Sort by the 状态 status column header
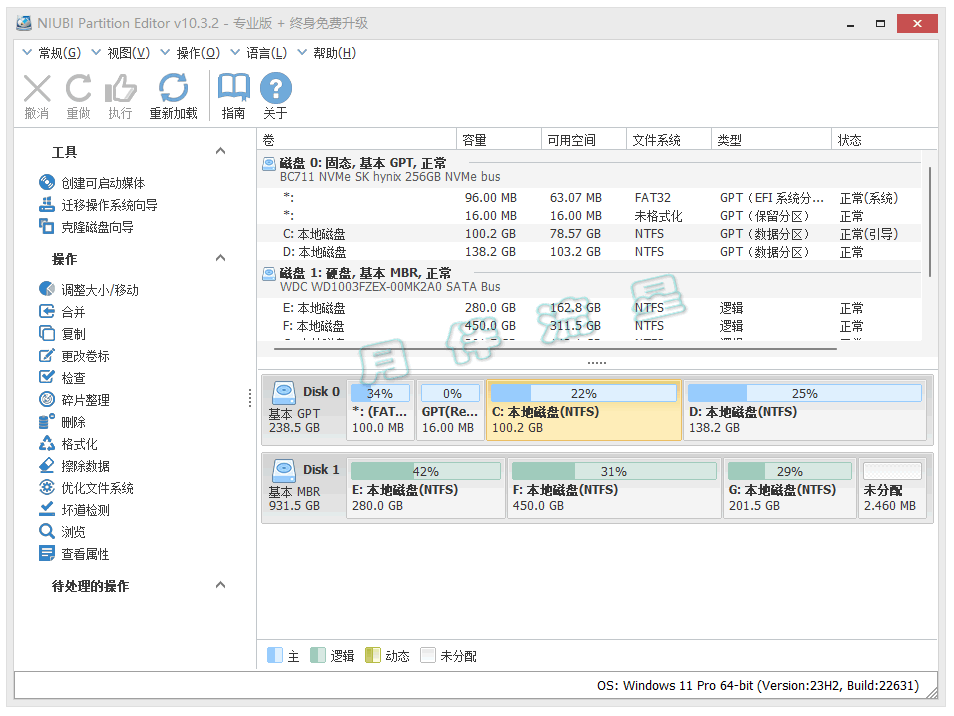 coord(884,140)
